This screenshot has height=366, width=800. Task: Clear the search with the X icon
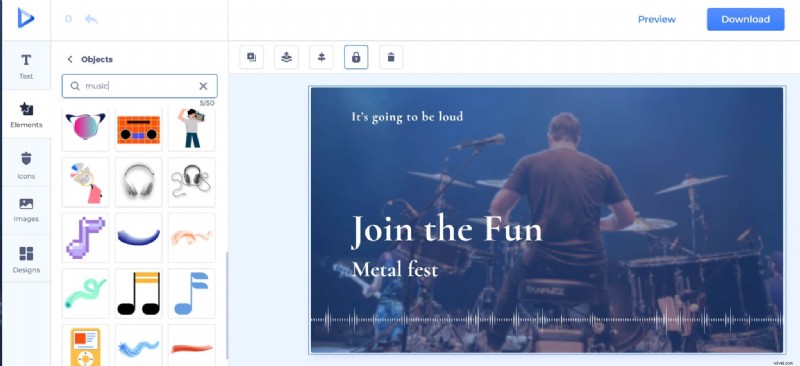click(x=203, y=86)
